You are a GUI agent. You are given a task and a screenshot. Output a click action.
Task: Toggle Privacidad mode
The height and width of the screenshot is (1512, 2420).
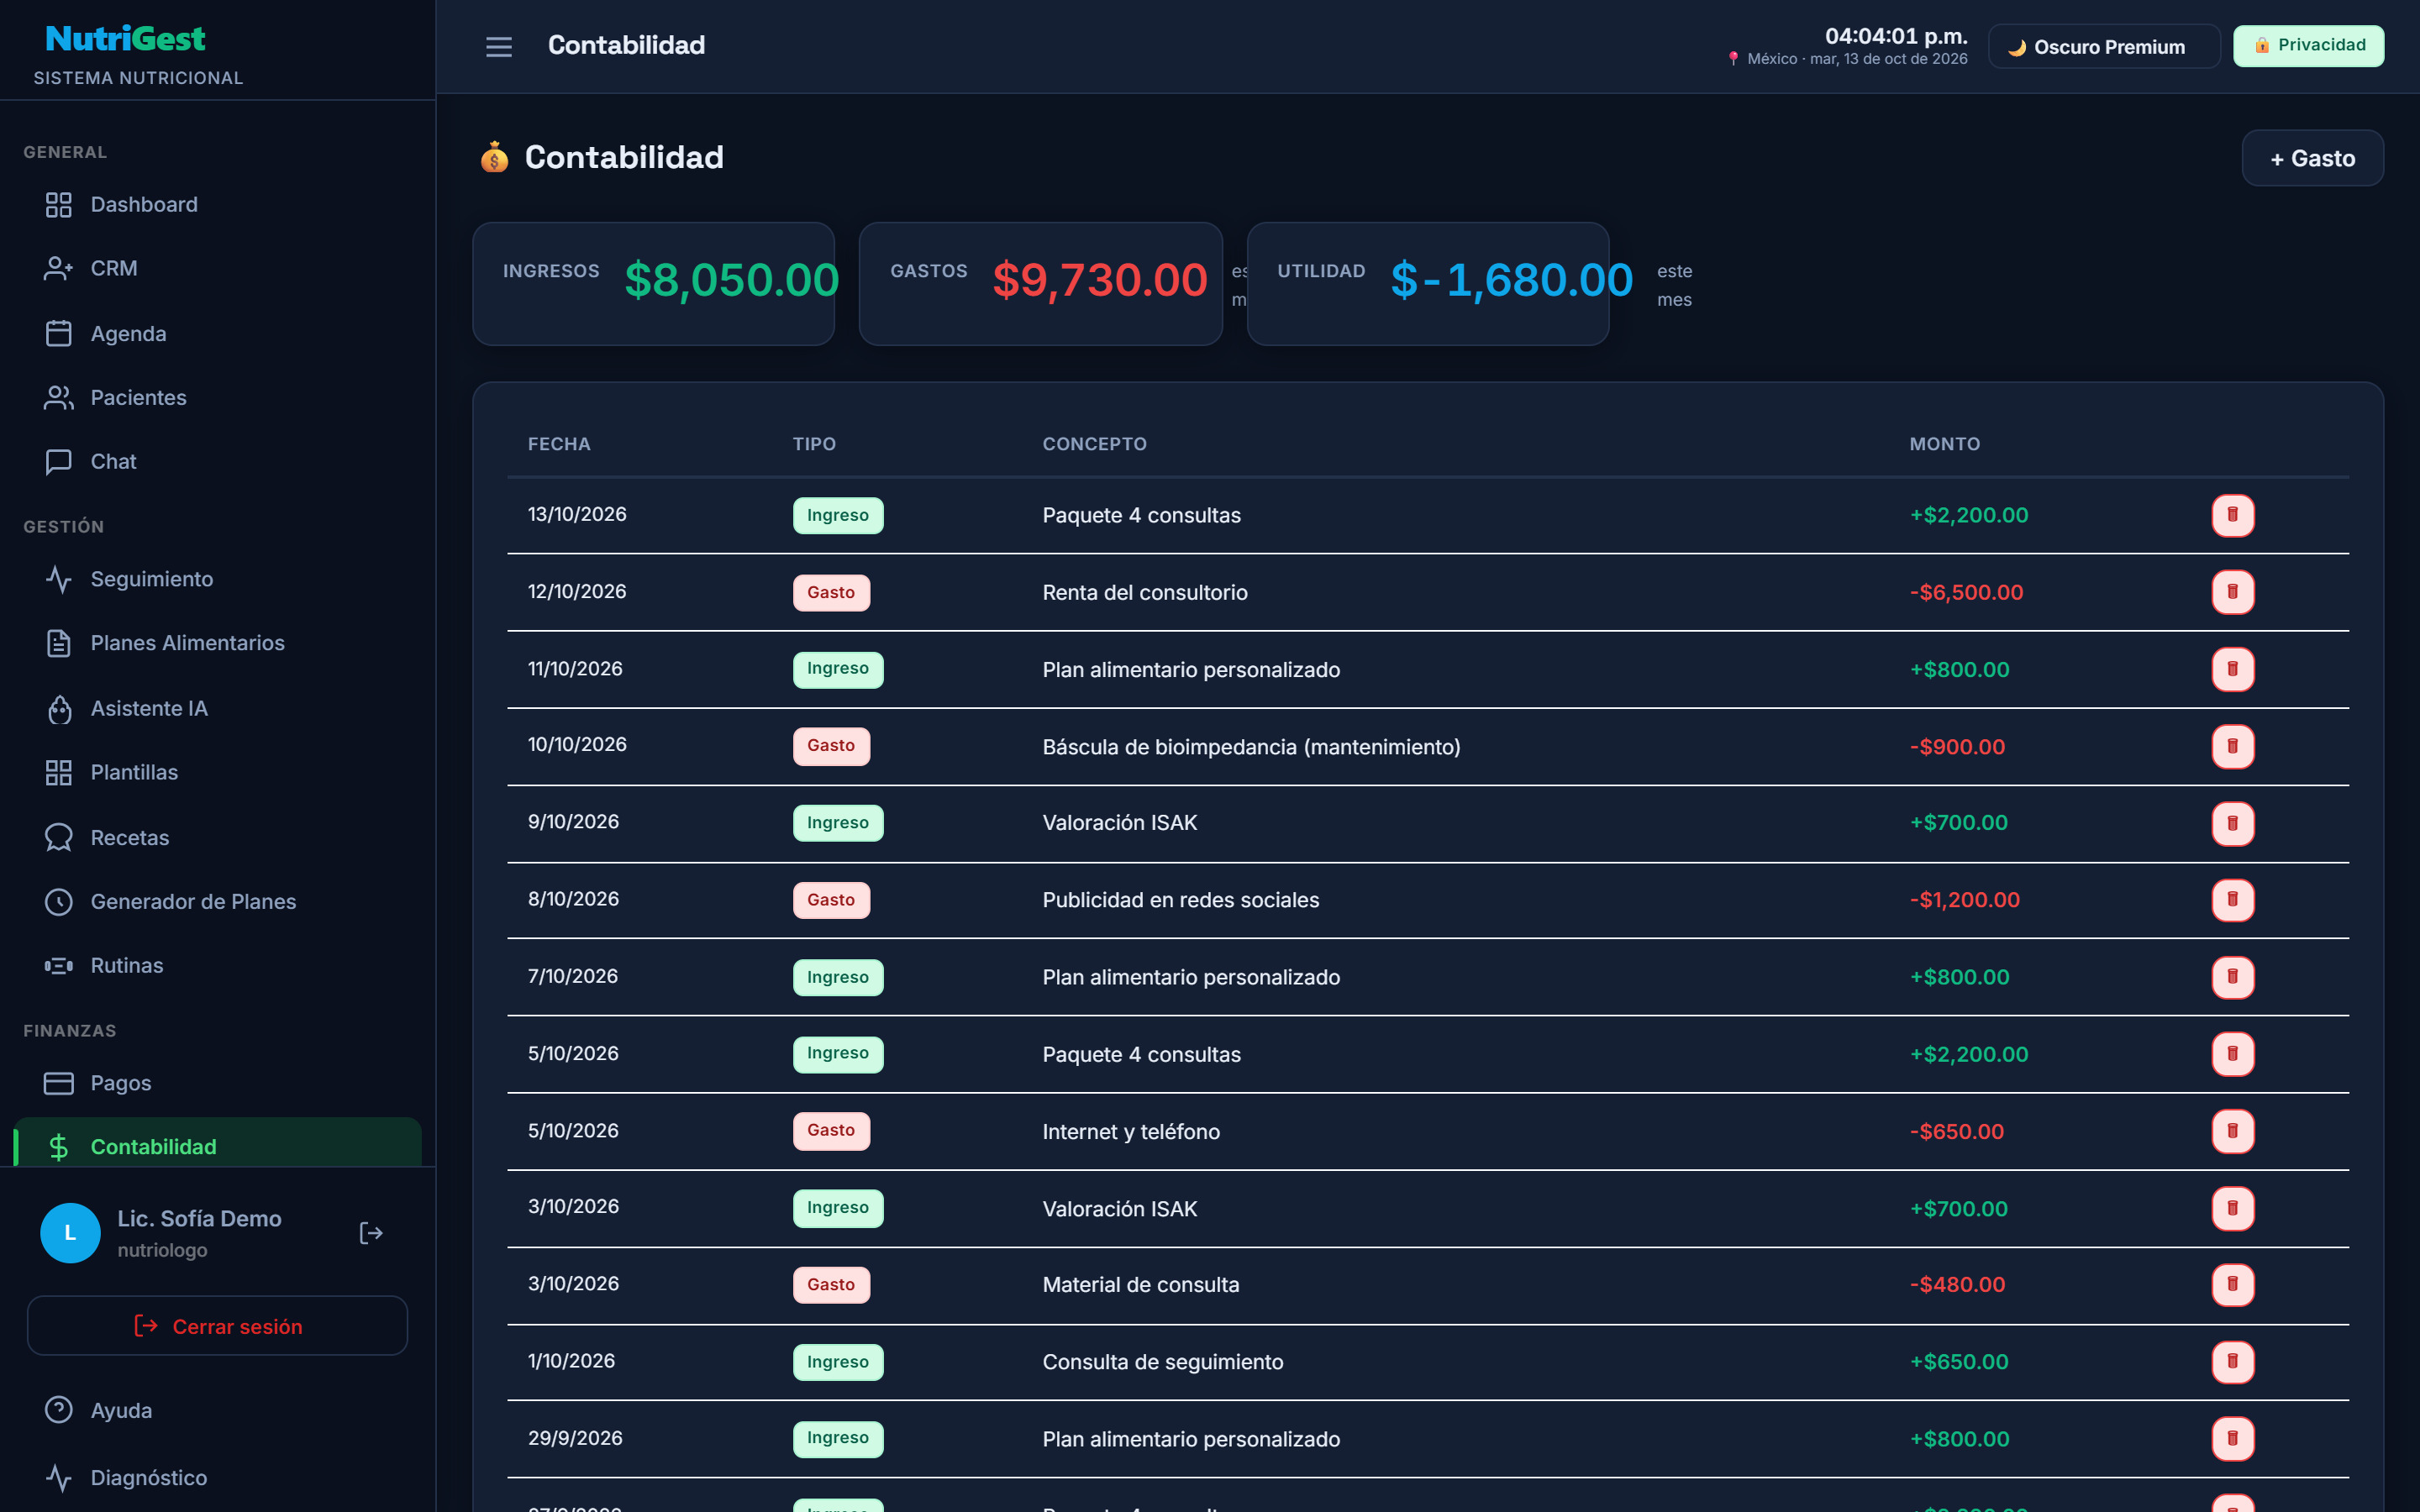pos(2308,45)
